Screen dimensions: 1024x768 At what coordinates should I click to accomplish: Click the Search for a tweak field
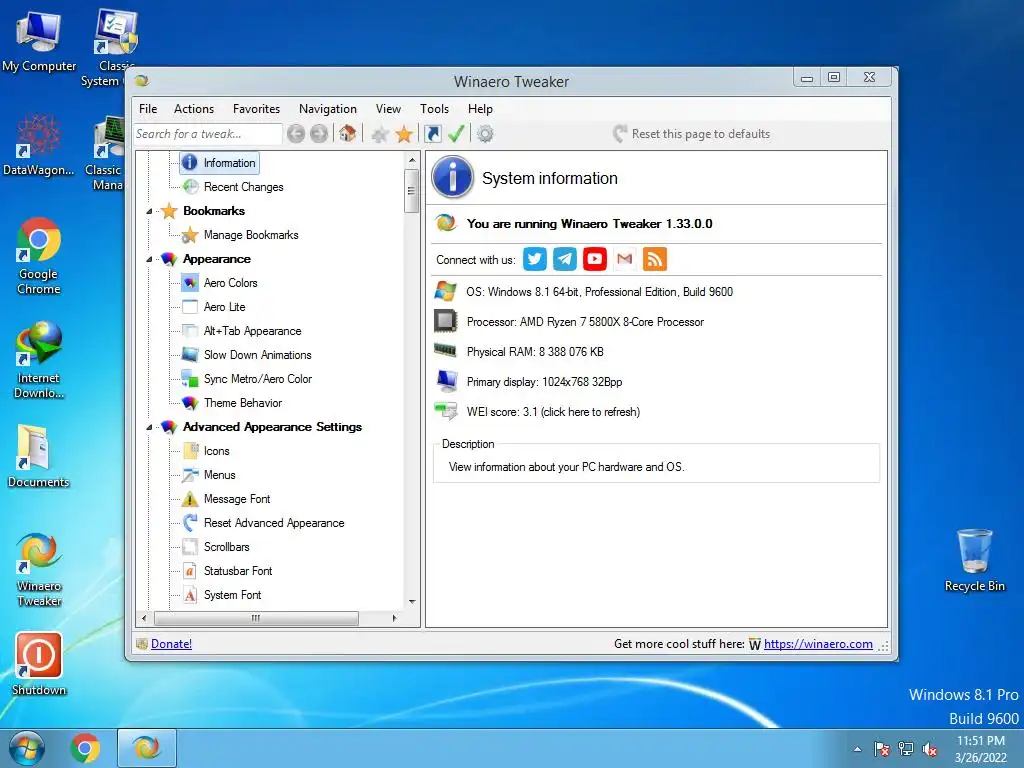pyautogui.click(x=208, y=134)
